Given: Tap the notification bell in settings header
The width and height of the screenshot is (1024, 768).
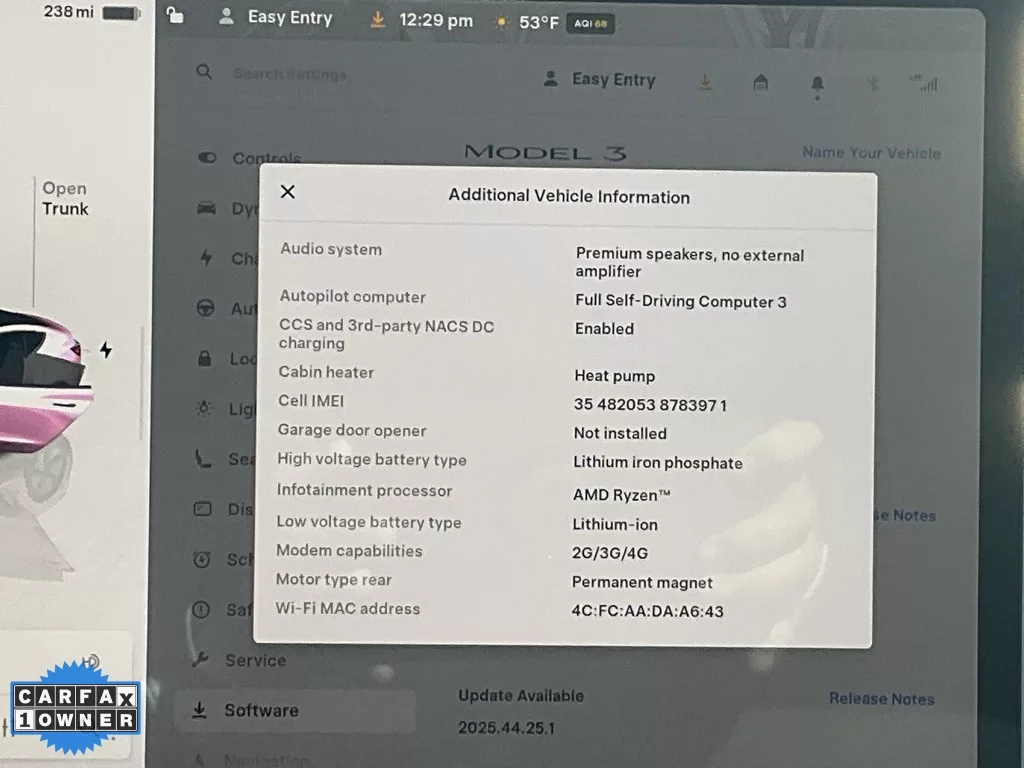Looking at the screenshot, I should click(x=817, y=85).
